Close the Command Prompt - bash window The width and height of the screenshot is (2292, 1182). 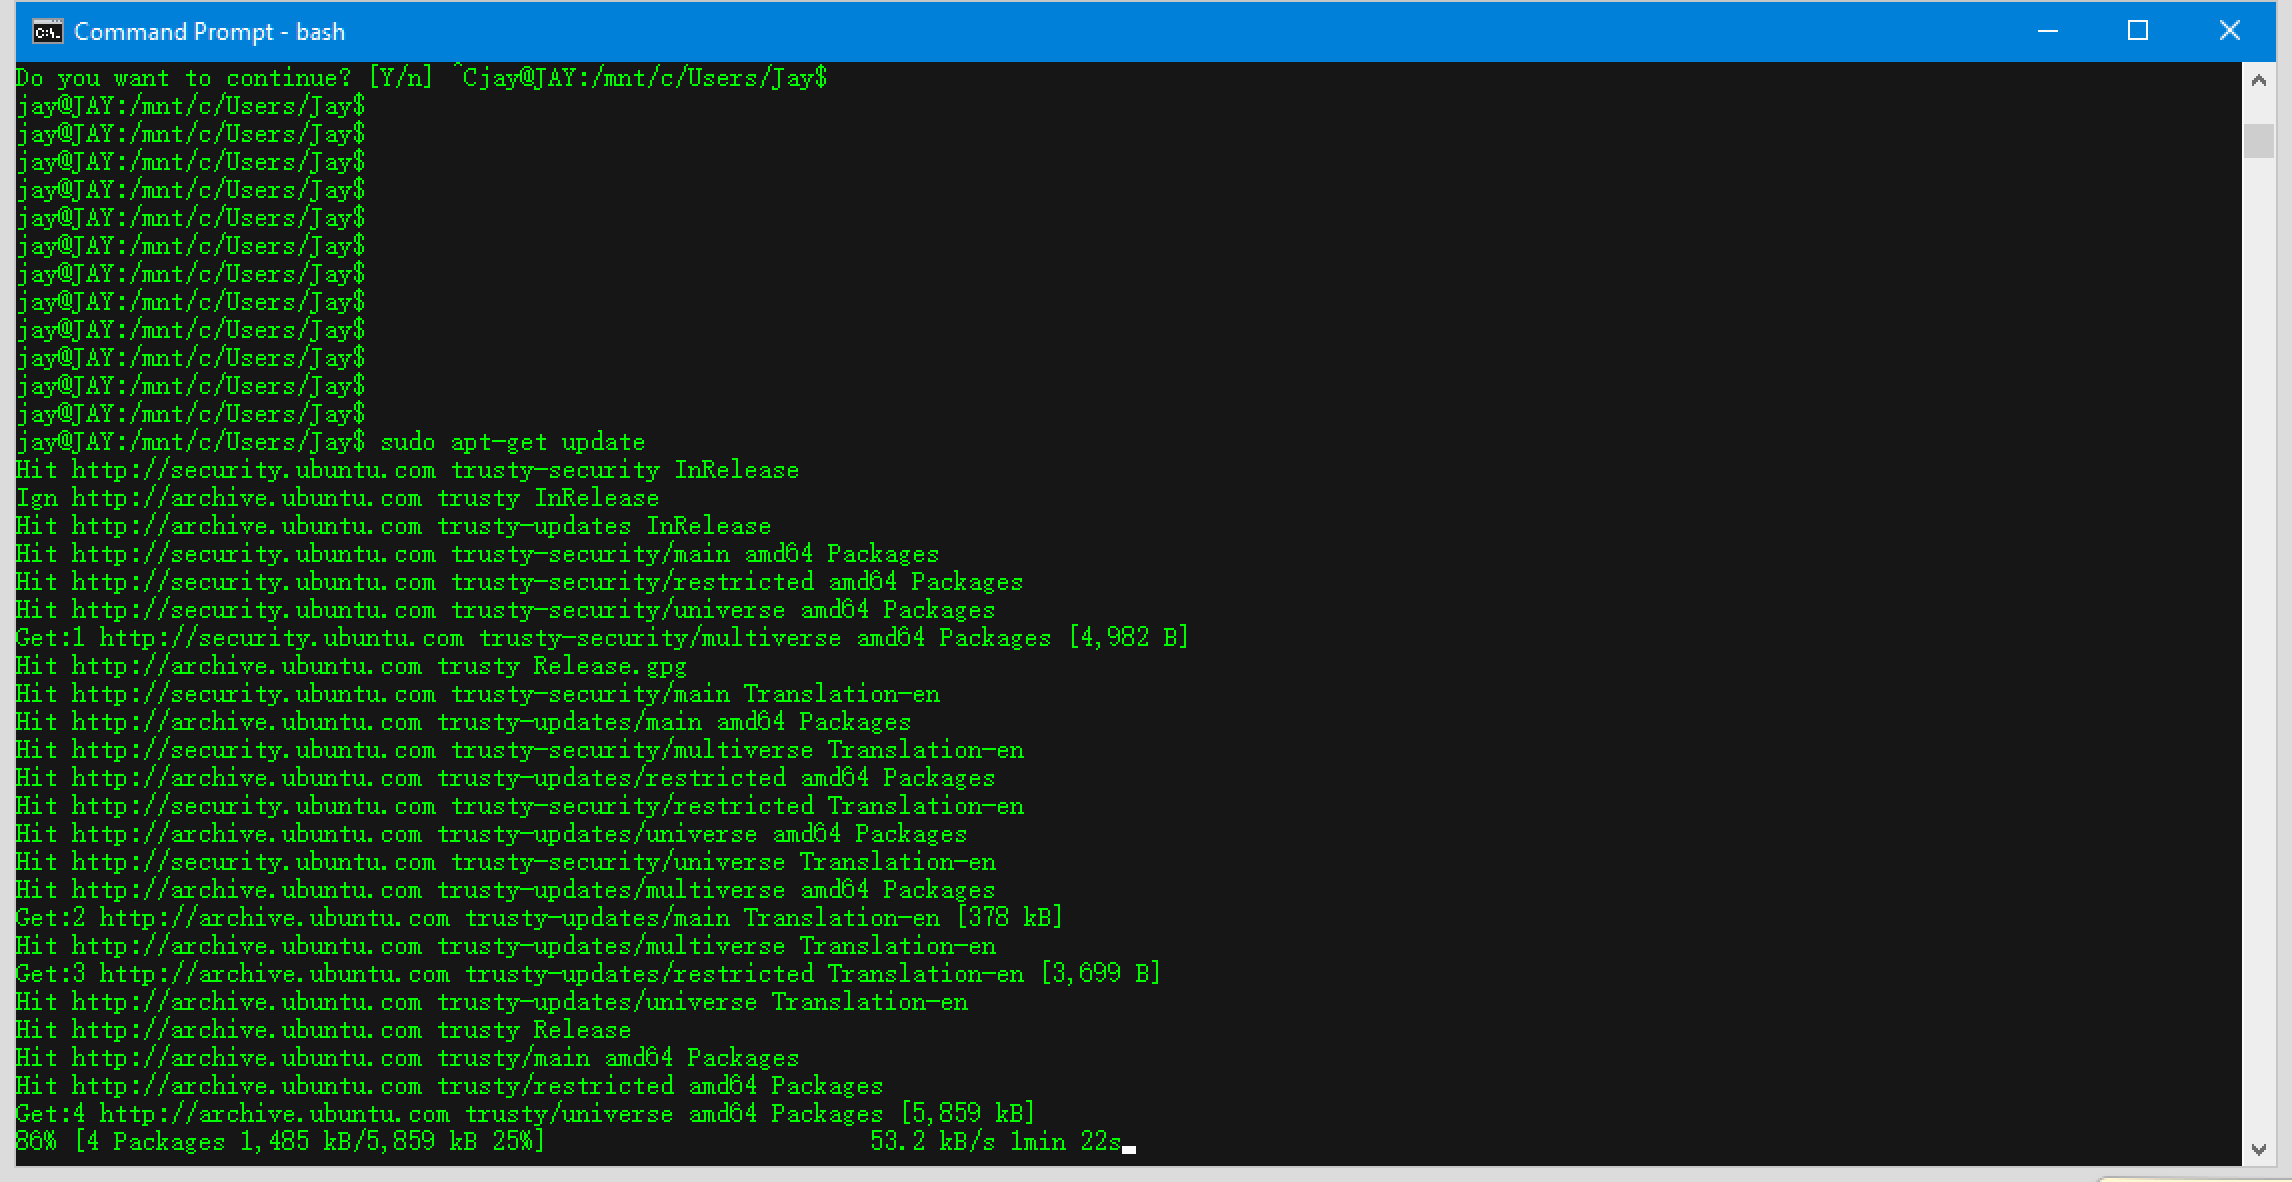pyautogui.click(x=2229, y=31)
